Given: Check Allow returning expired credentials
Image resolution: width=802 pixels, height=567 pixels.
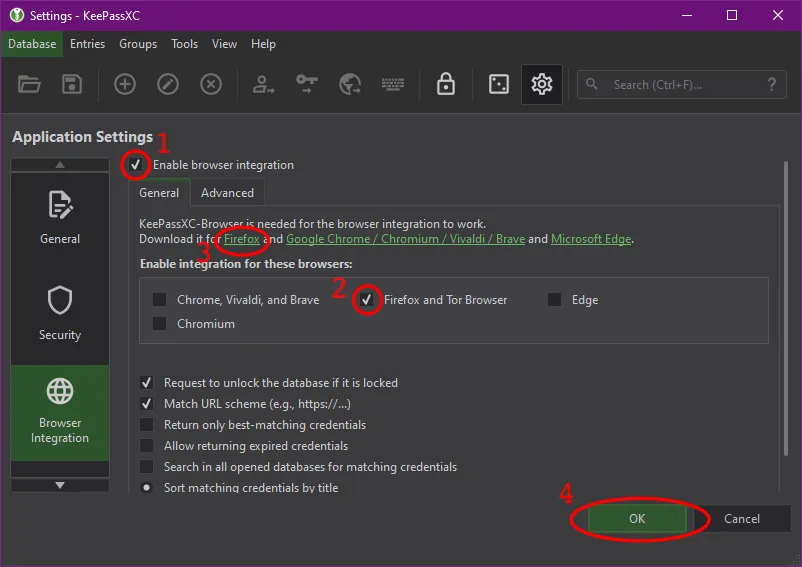Looking at the screenshot, I should pyautogui.click(x=146, y=445).
